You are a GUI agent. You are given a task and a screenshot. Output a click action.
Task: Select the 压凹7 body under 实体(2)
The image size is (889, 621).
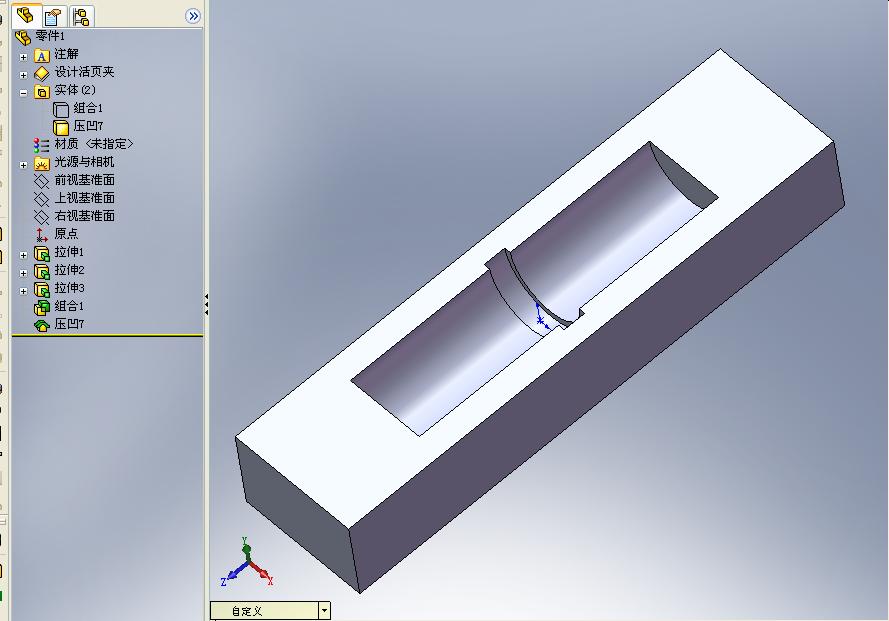(88, 126)
